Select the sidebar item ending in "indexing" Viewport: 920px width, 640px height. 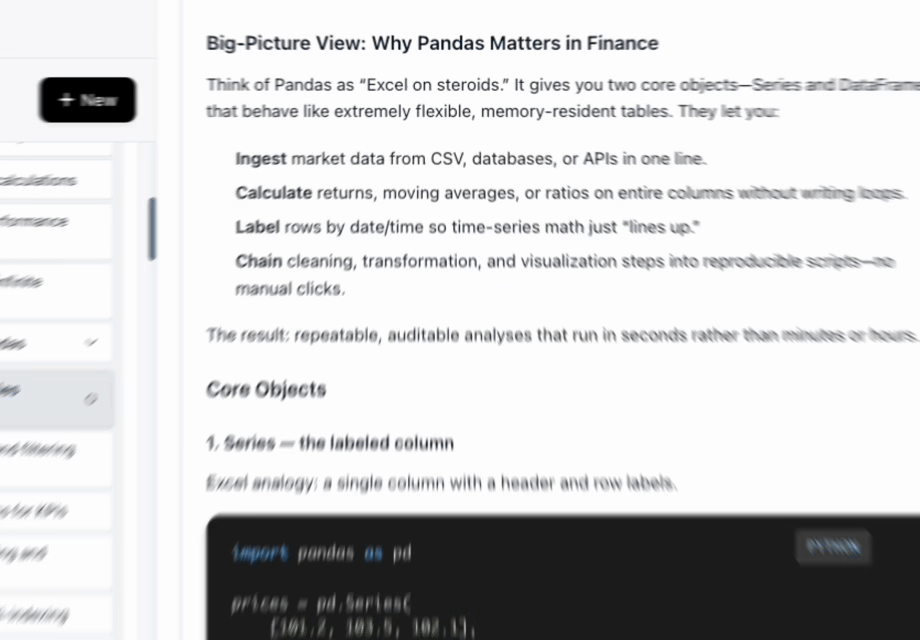[x=50, y=613]
